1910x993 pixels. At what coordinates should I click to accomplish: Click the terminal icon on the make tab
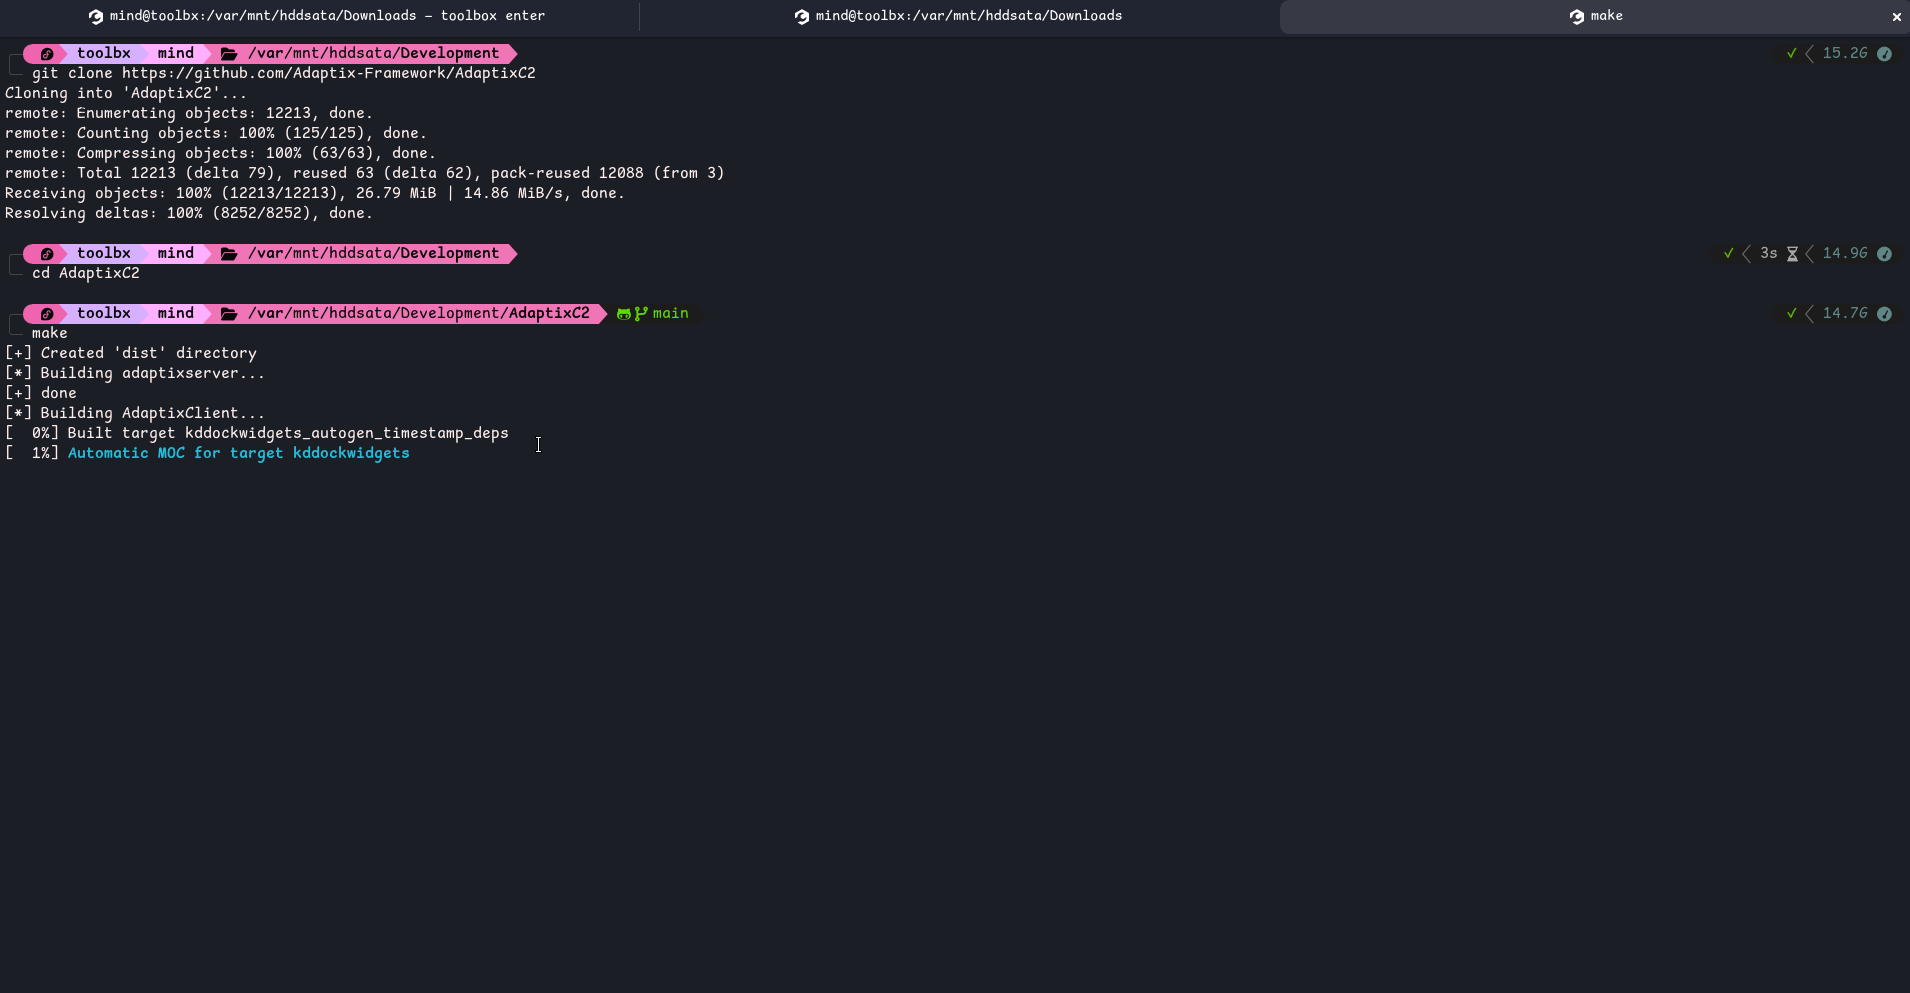tap(1576, 17)
